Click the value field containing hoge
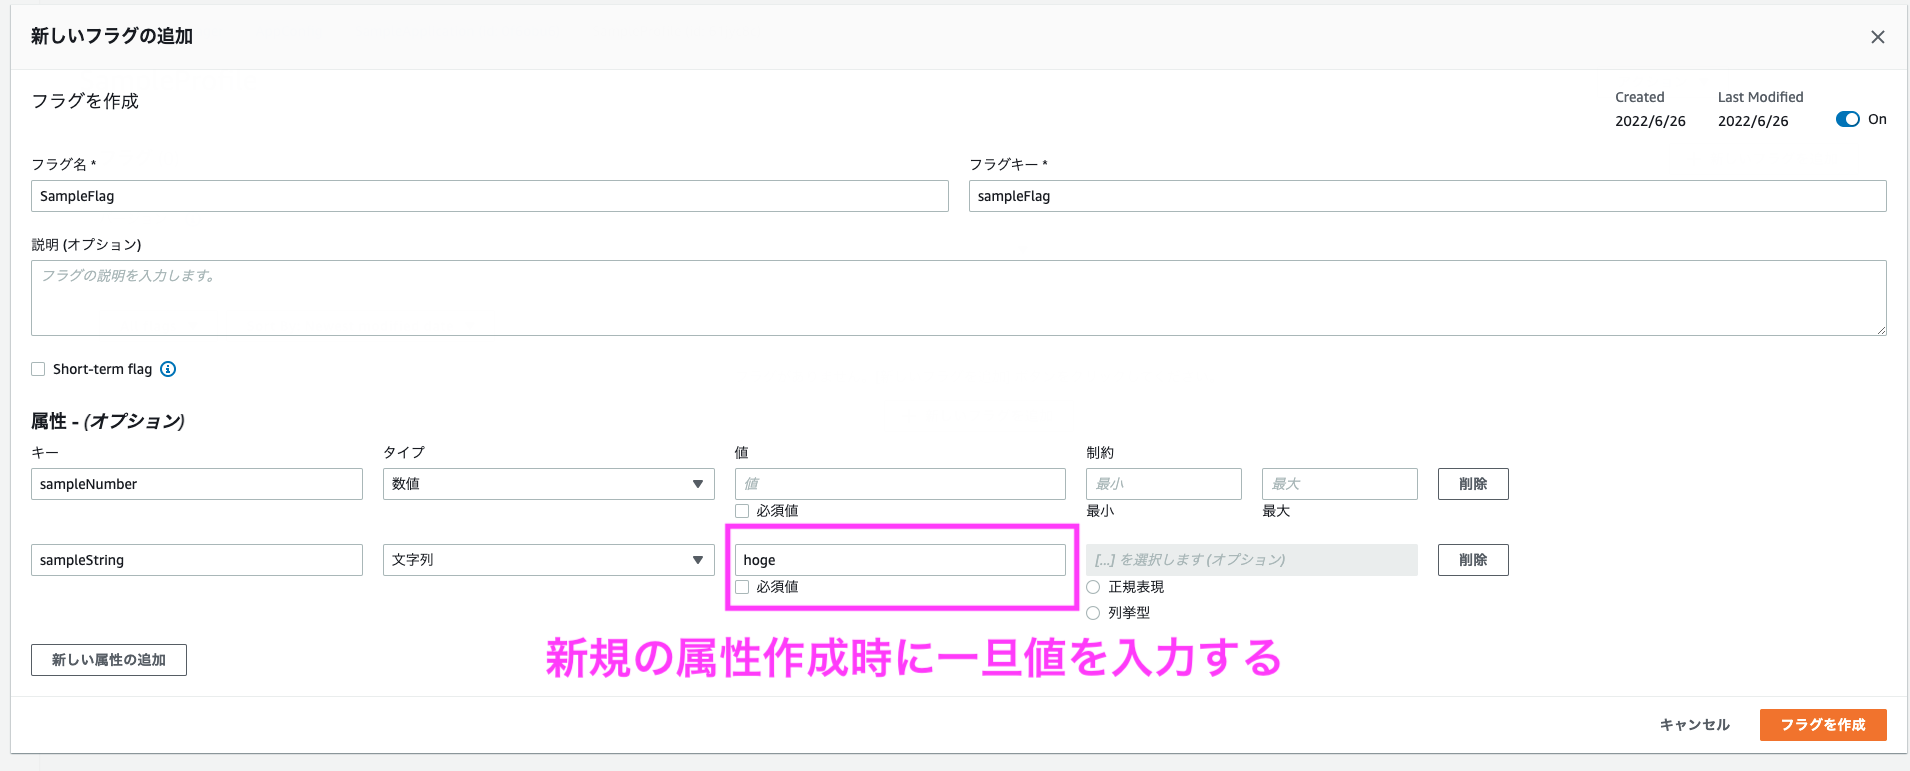Viewport: 1910px width, 771px height. pyautogui.click(x=899, y=560)
